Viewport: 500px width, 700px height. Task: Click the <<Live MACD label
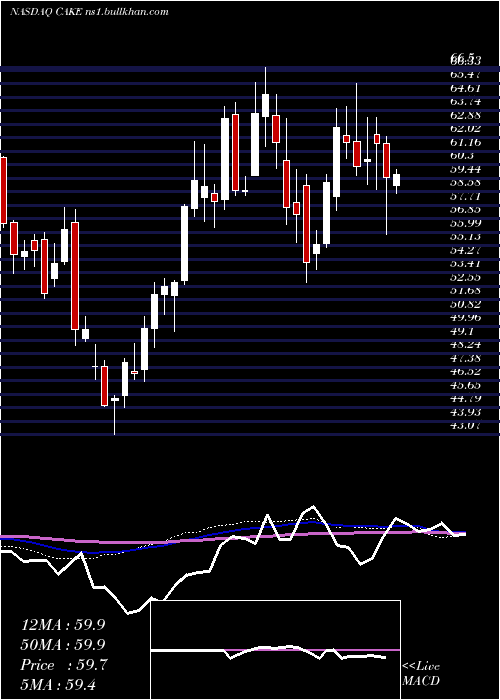(421, 674)
